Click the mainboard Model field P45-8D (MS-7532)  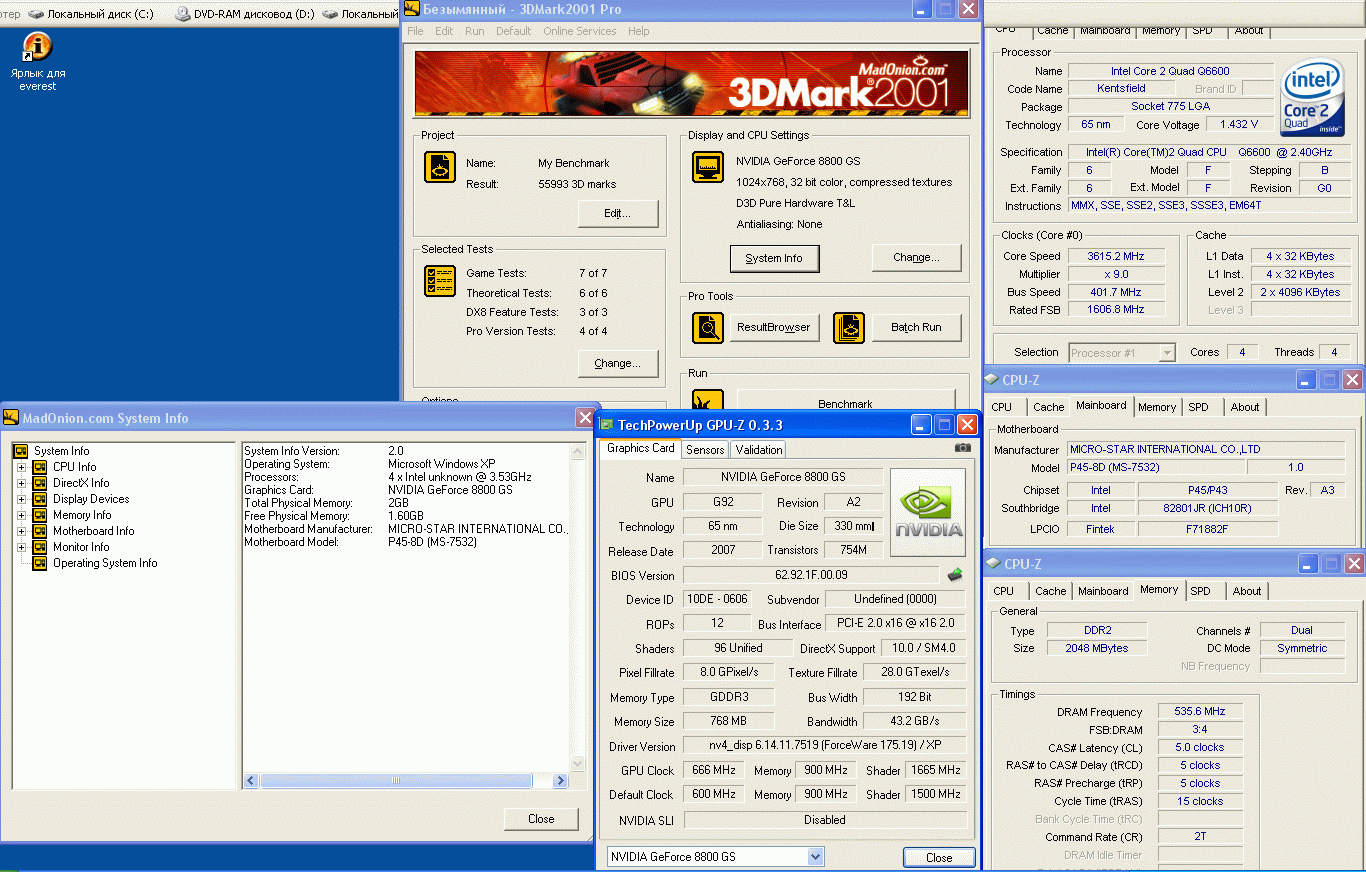[1155, 467]
